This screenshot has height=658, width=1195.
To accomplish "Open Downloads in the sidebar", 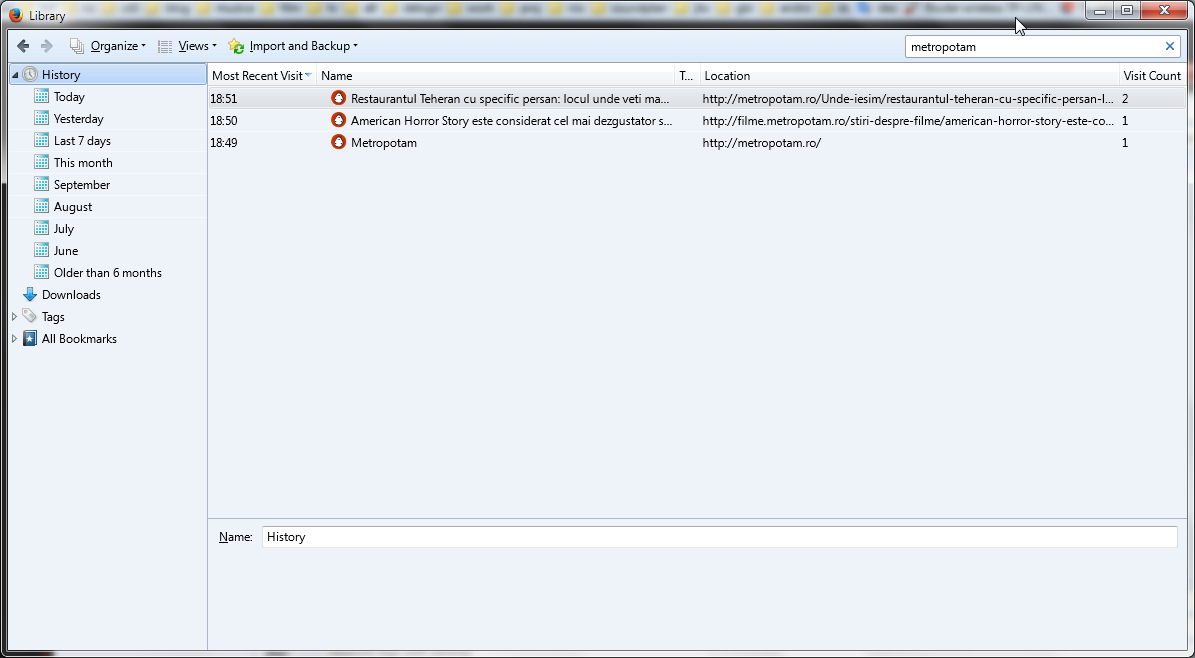I will (71, 295).
